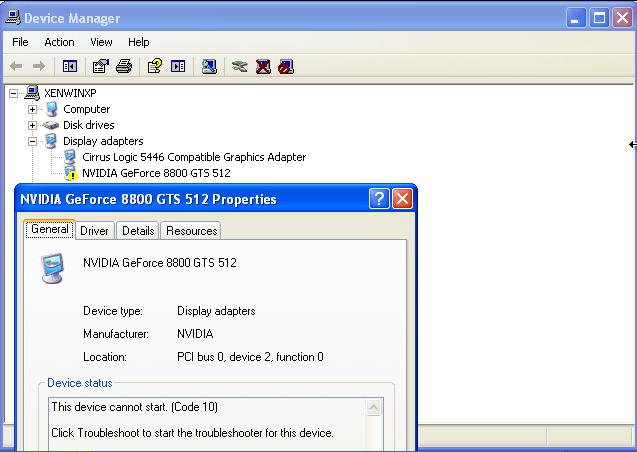Click the Disable device toolbar icon

286,67
